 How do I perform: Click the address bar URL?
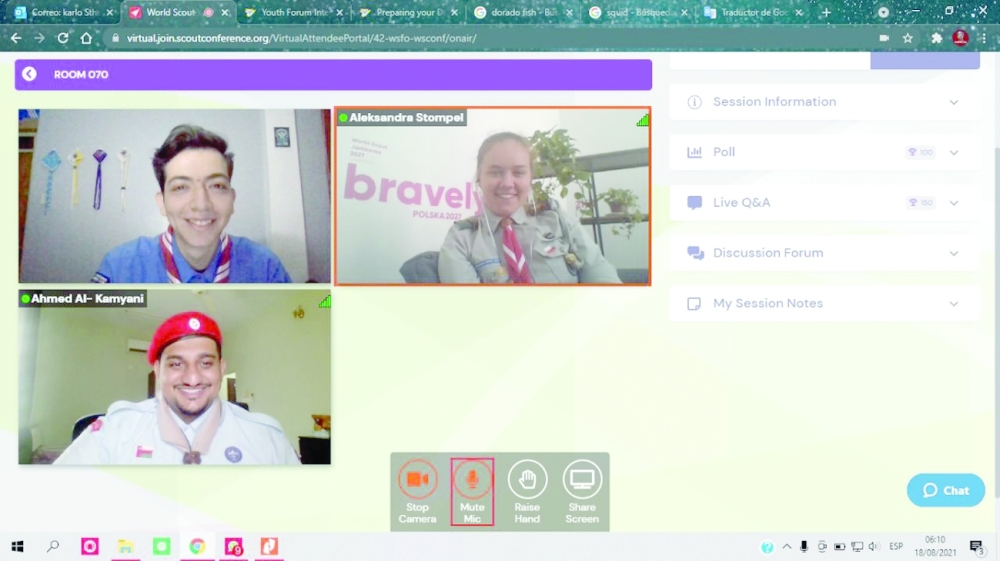pos(300,38)
